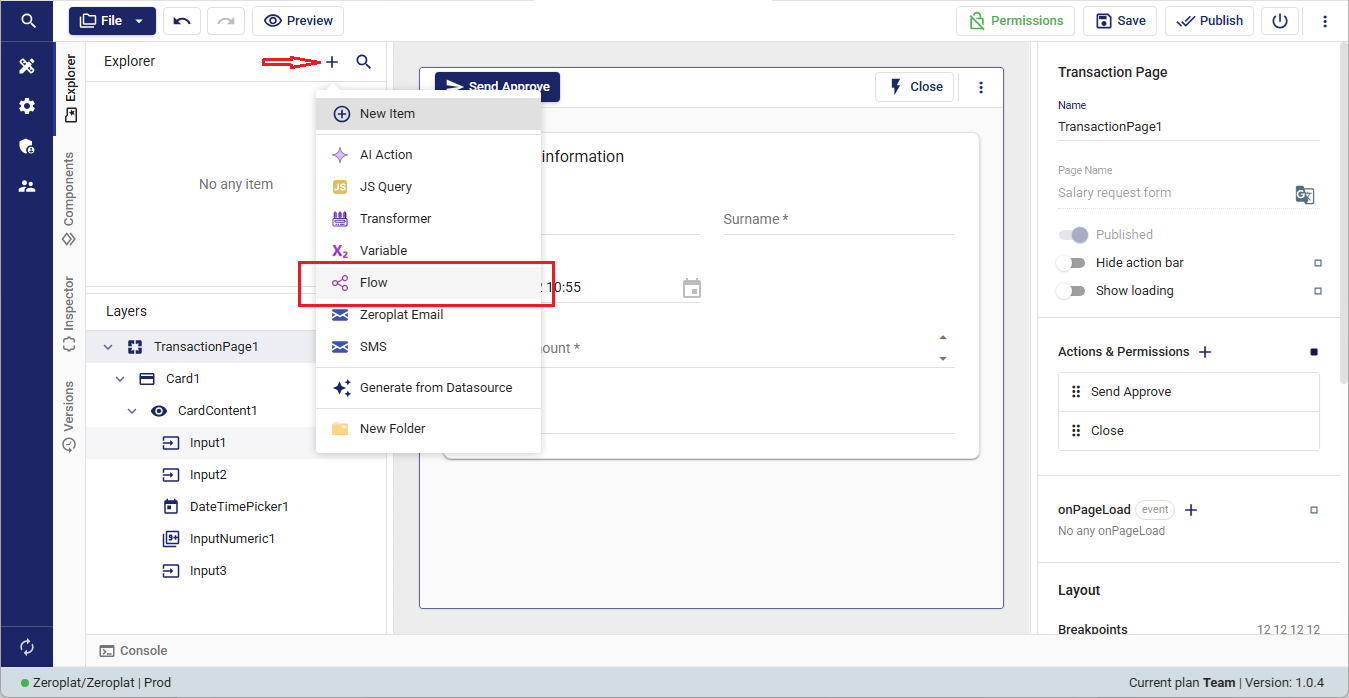Click the translate icon beside Page Name
Viewport: 1349px width, 698px height.
click(x=1304, y=194)
